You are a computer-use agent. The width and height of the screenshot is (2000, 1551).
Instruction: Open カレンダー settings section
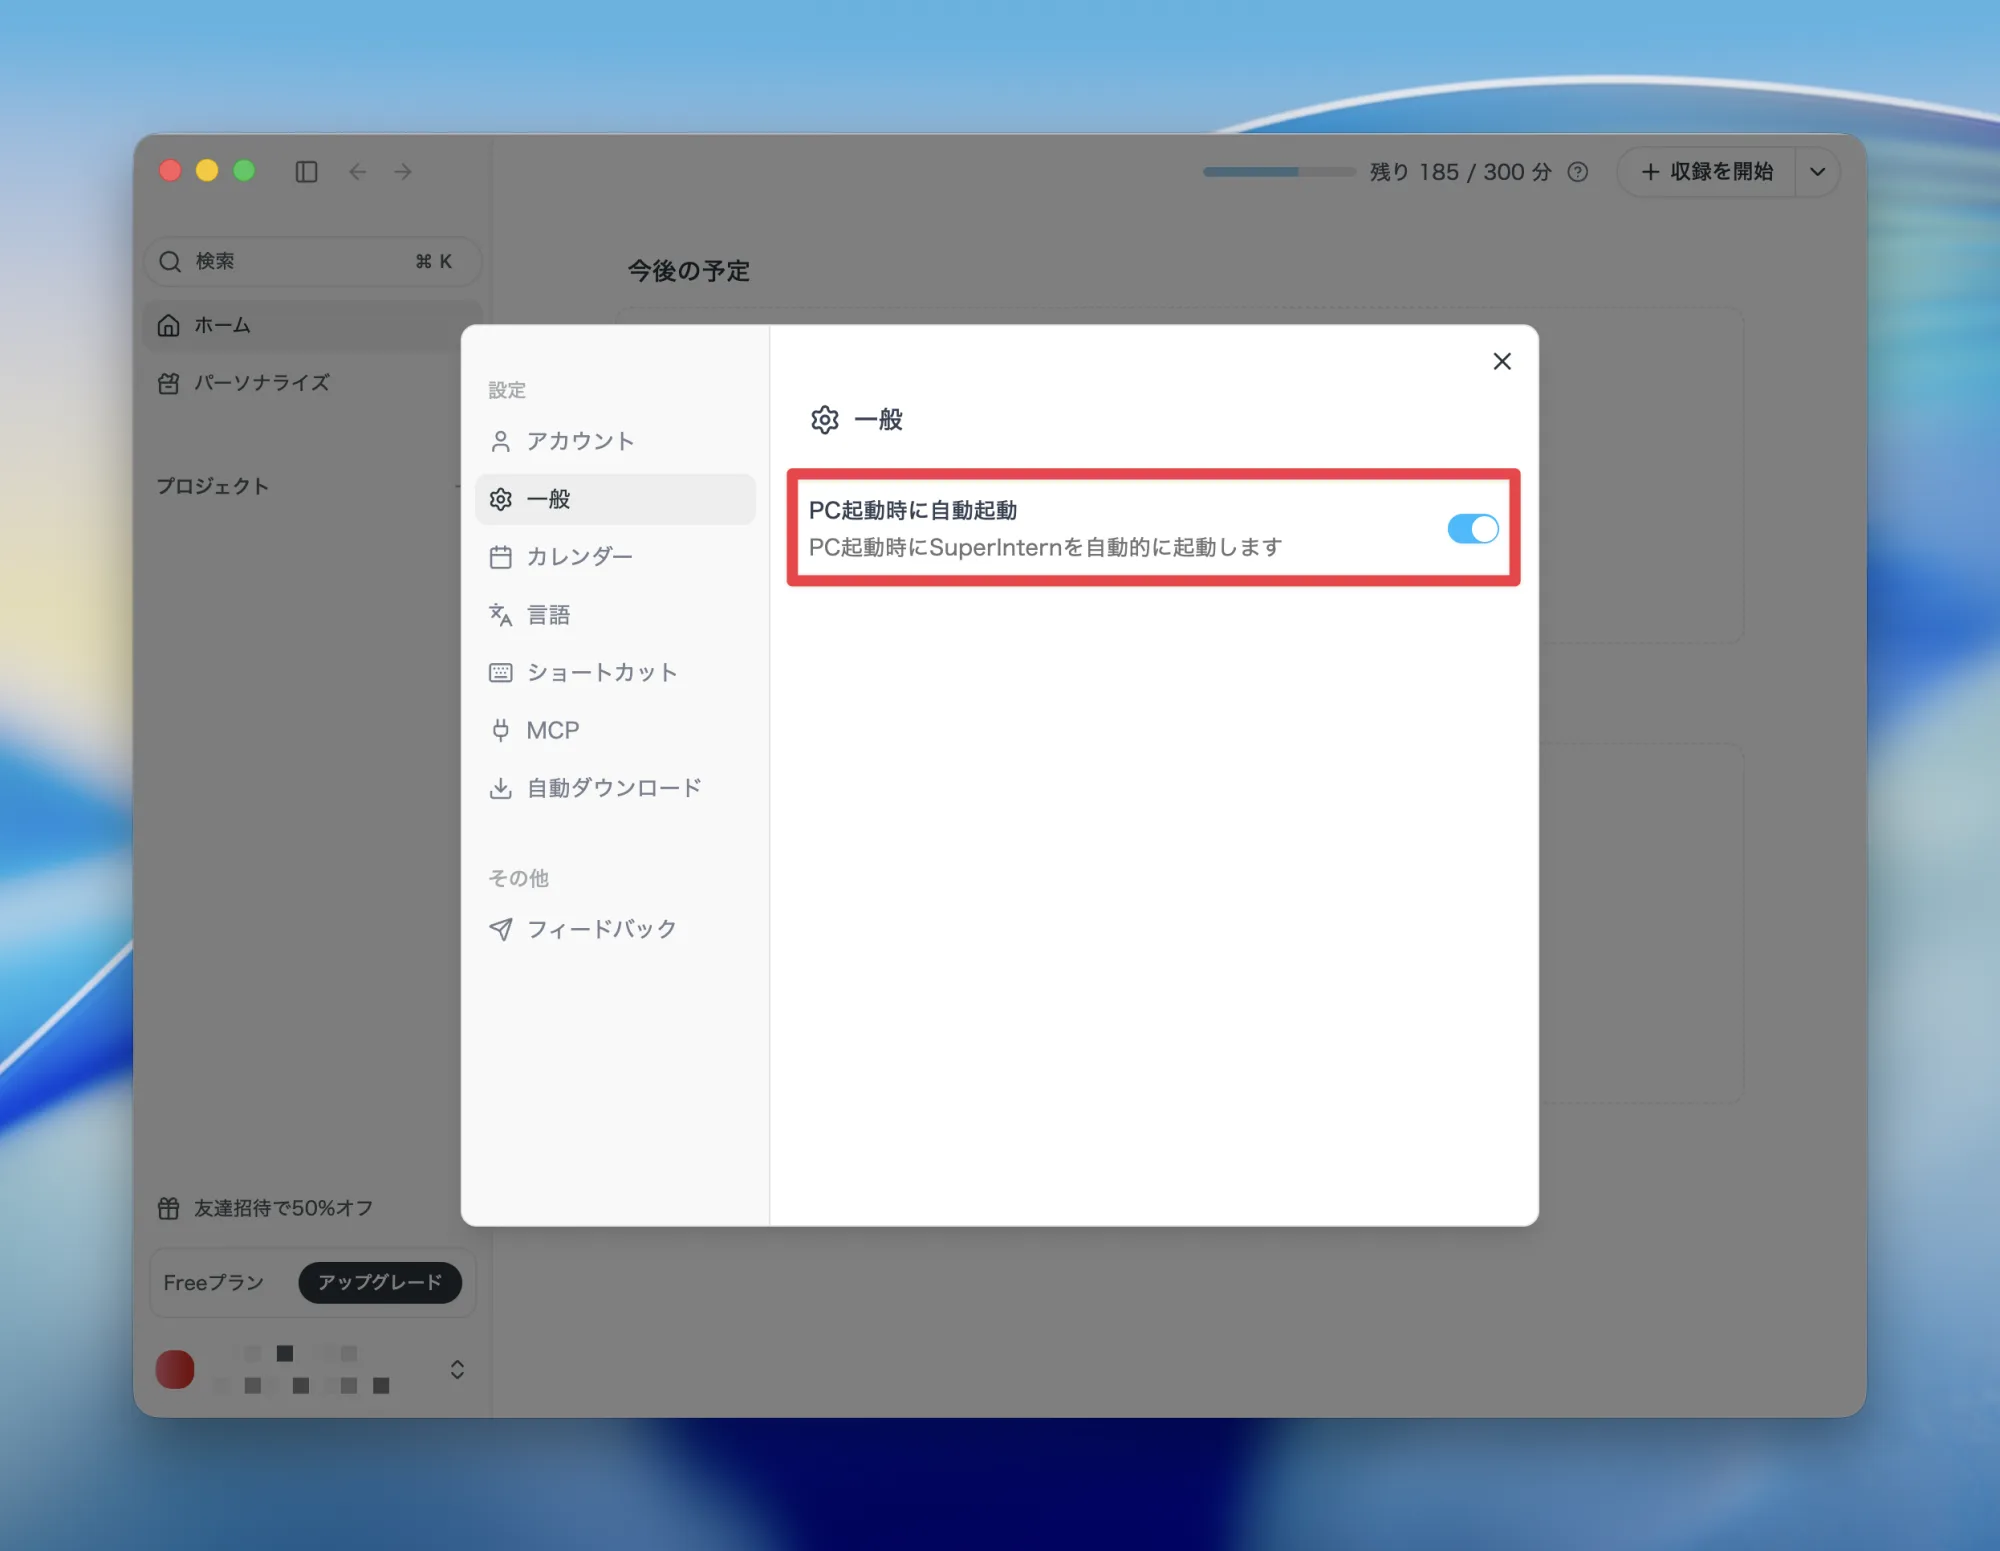click(x=615, y=557)
